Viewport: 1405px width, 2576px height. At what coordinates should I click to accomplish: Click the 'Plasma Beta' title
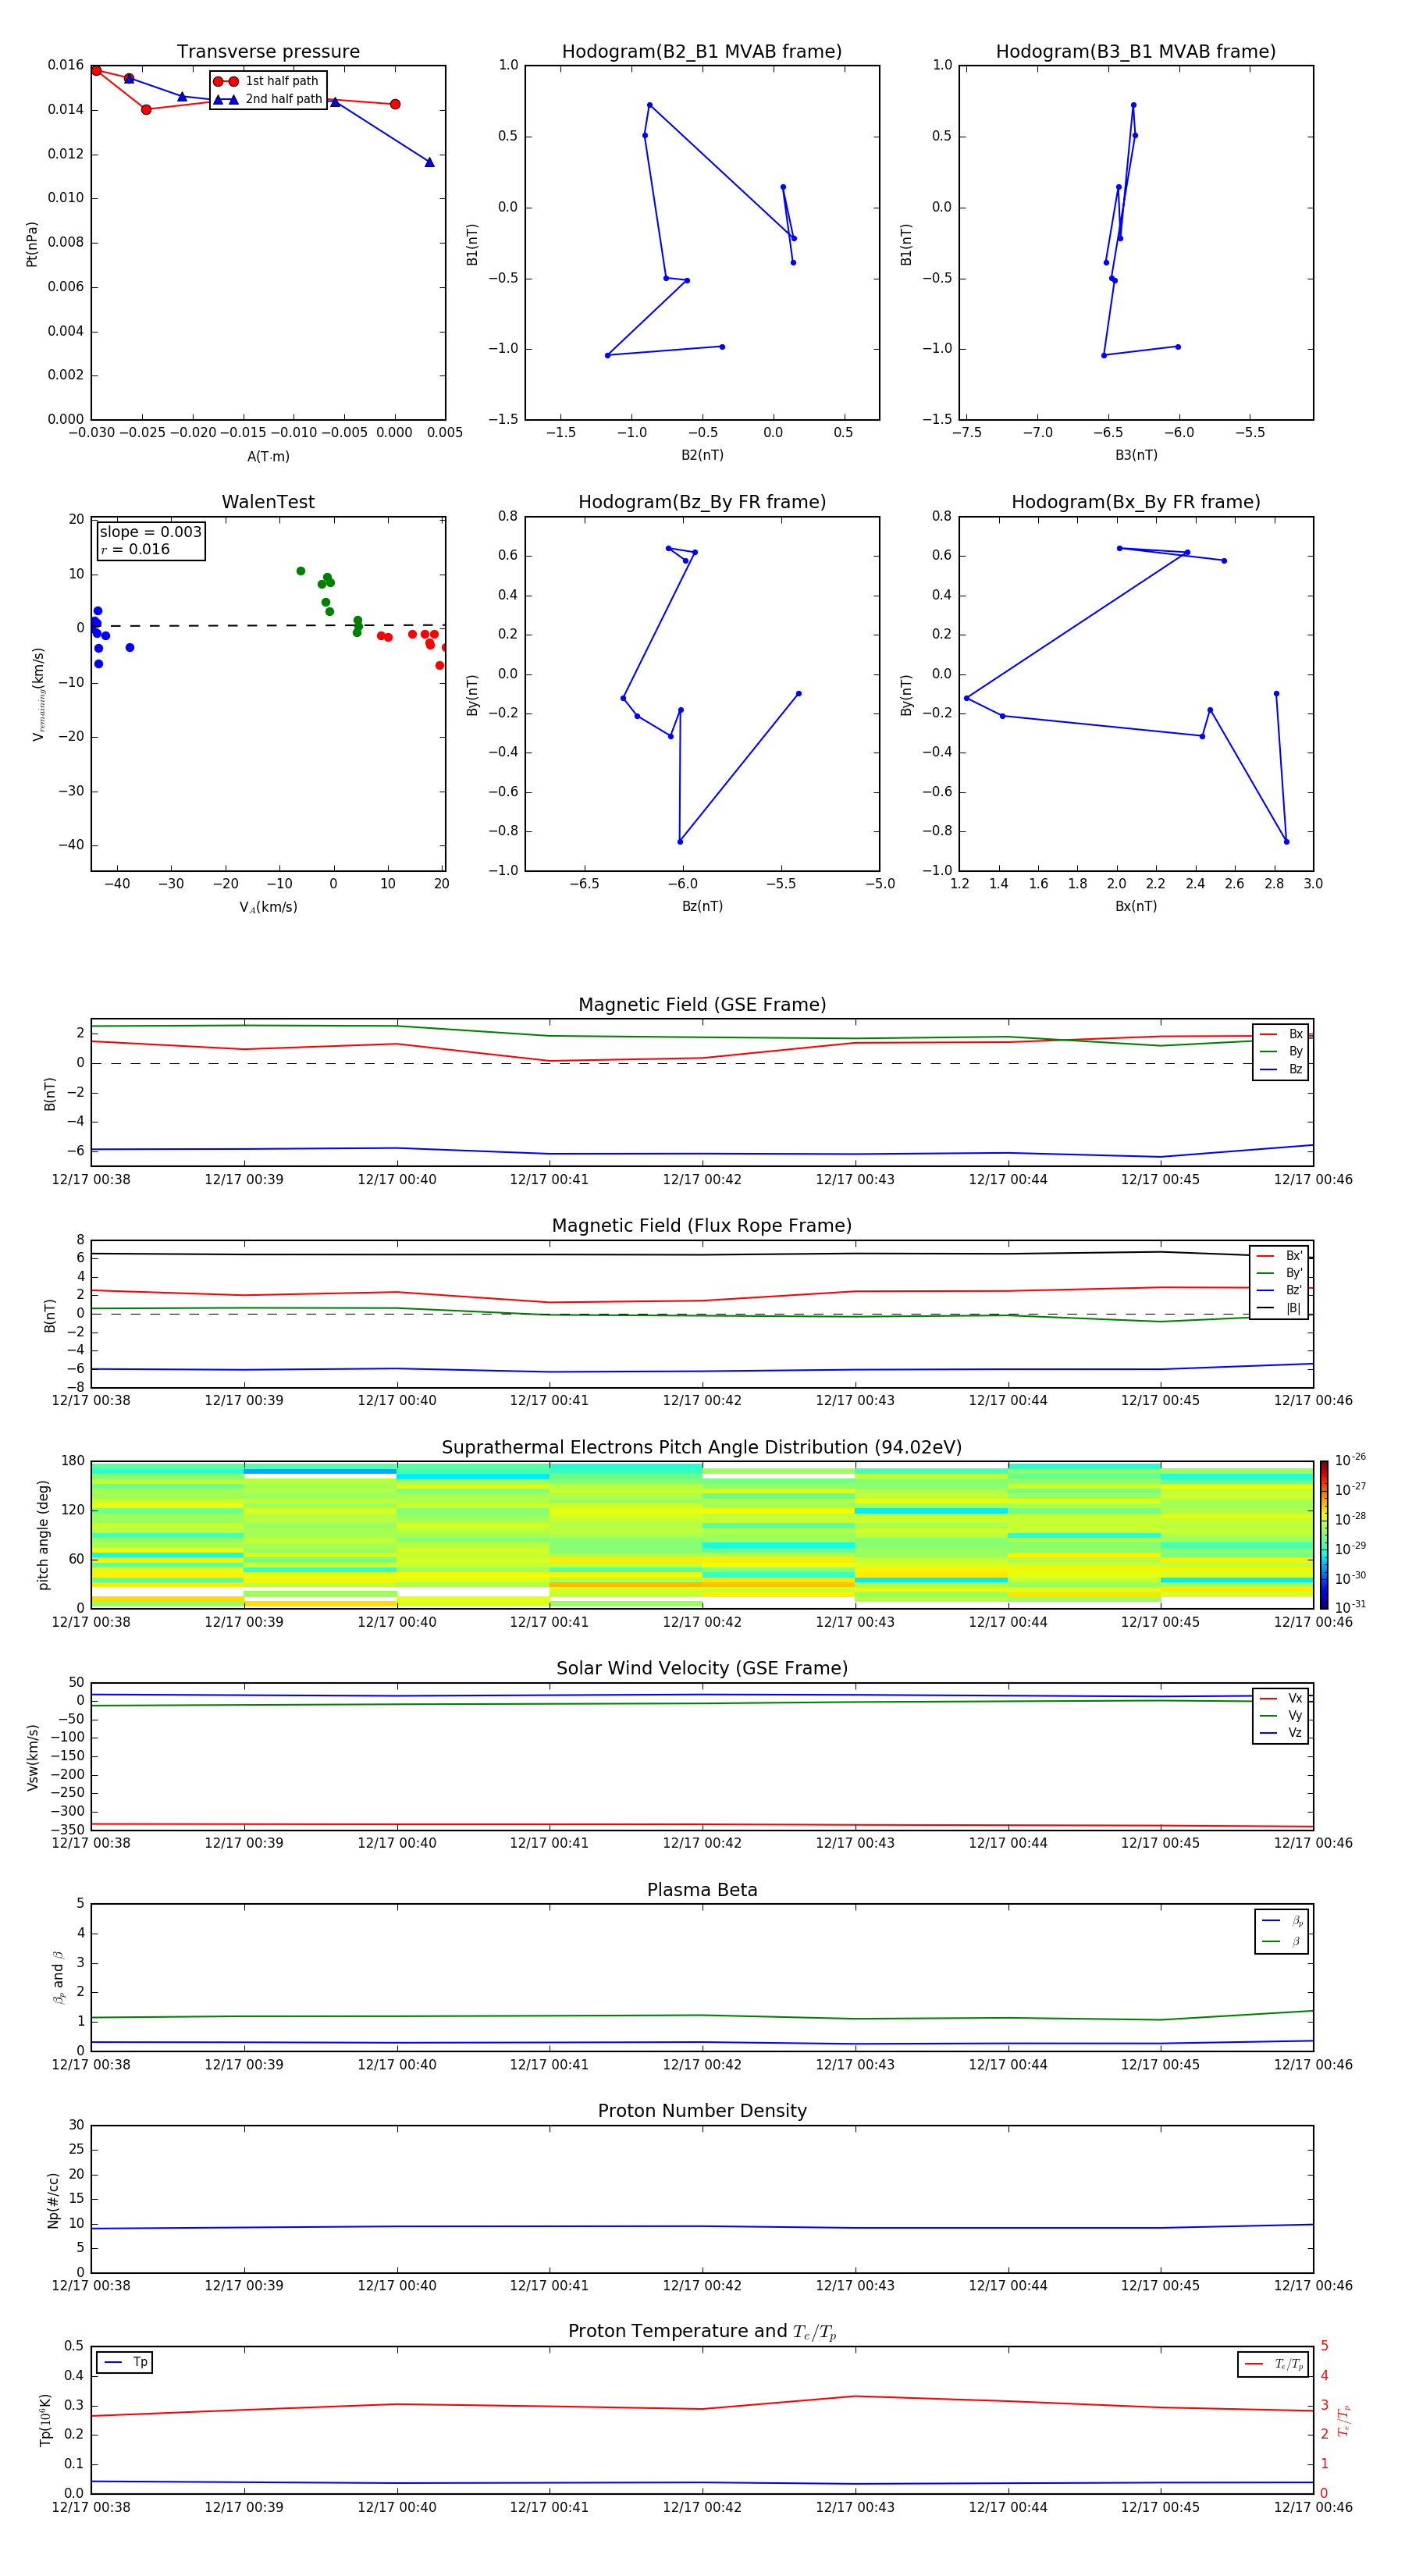(702, 1890)
